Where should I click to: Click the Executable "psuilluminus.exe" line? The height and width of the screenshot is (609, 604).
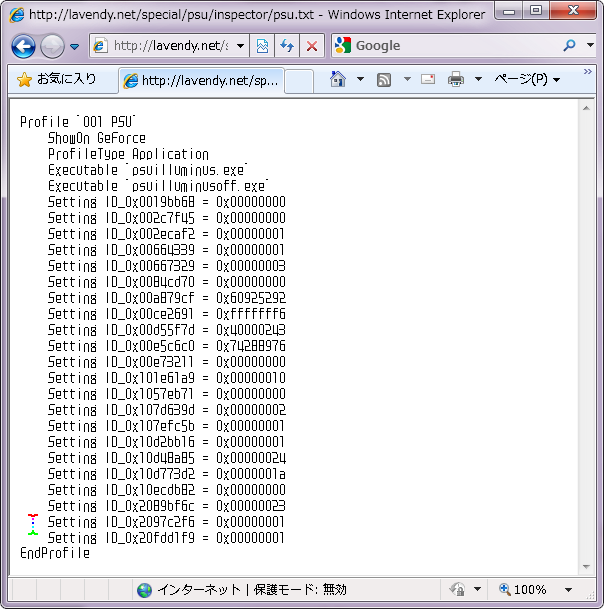(x=148, y=170)
